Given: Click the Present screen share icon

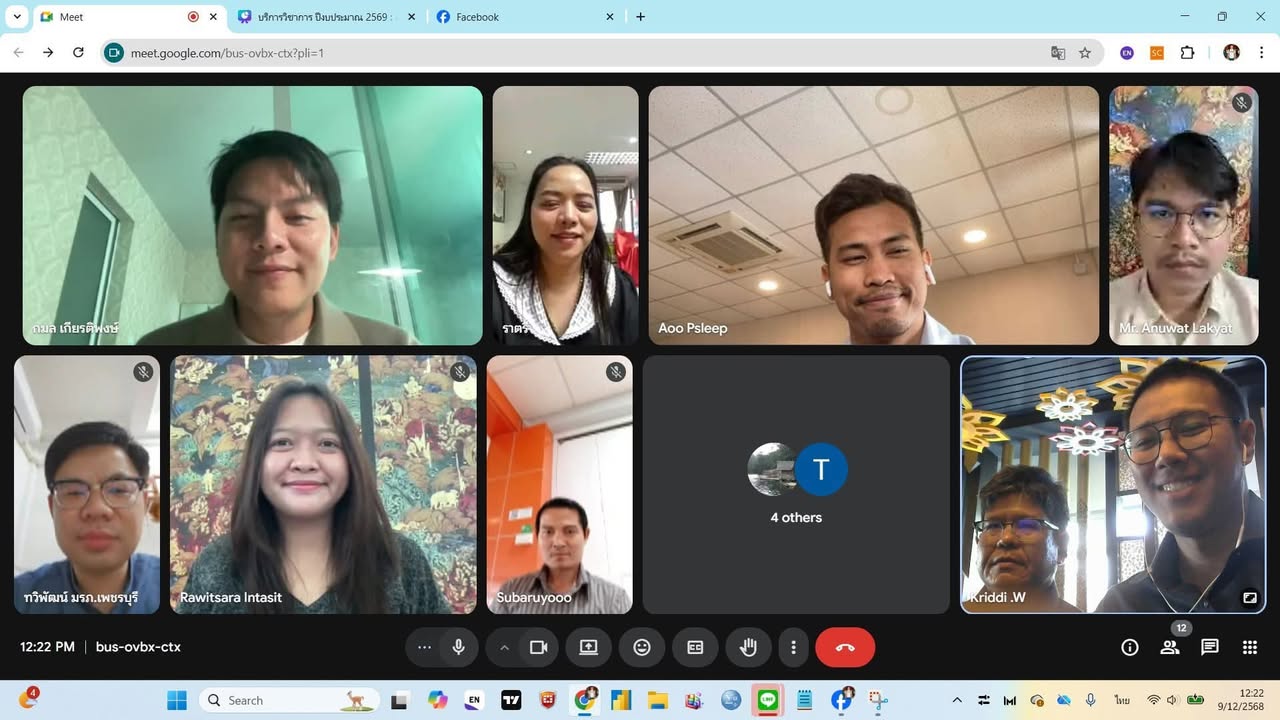Looking at the screenshot, I should click(x=588, y=647).
